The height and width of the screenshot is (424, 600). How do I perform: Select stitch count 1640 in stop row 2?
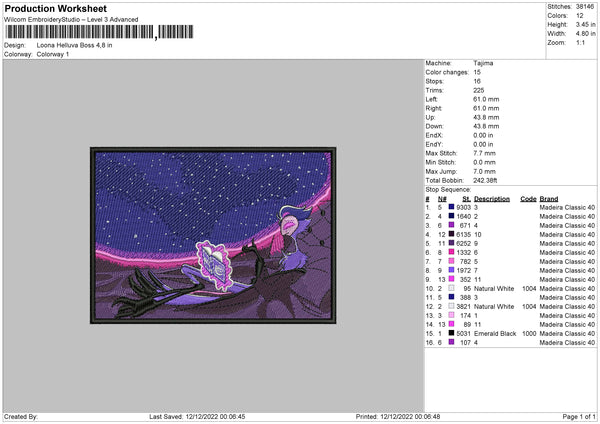coord(463,217)
